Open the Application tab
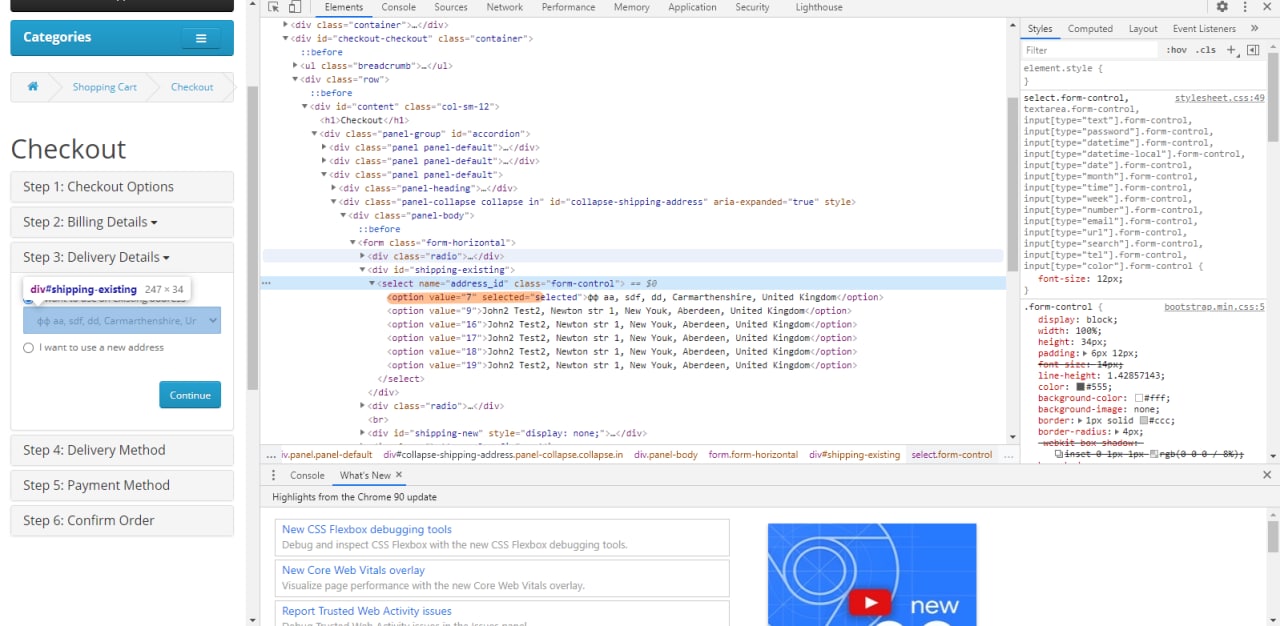The height and width of the screenshot is (626, 1280). pyautogui.click(x=692, y=7)
